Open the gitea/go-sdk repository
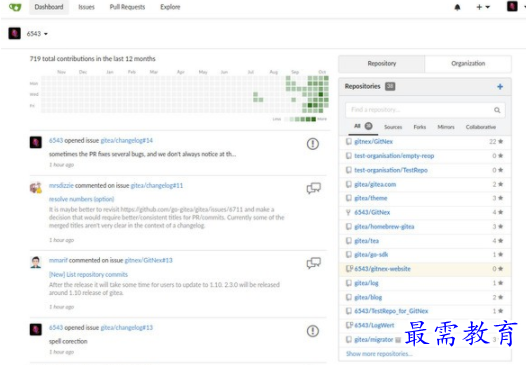Screen dimensions: 526x365 371,255
